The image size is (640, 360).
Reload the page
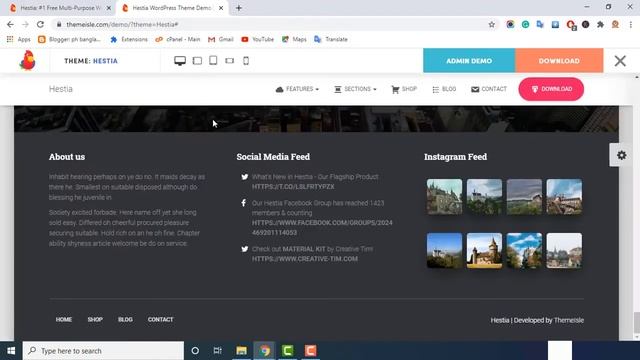click(40, 24)
